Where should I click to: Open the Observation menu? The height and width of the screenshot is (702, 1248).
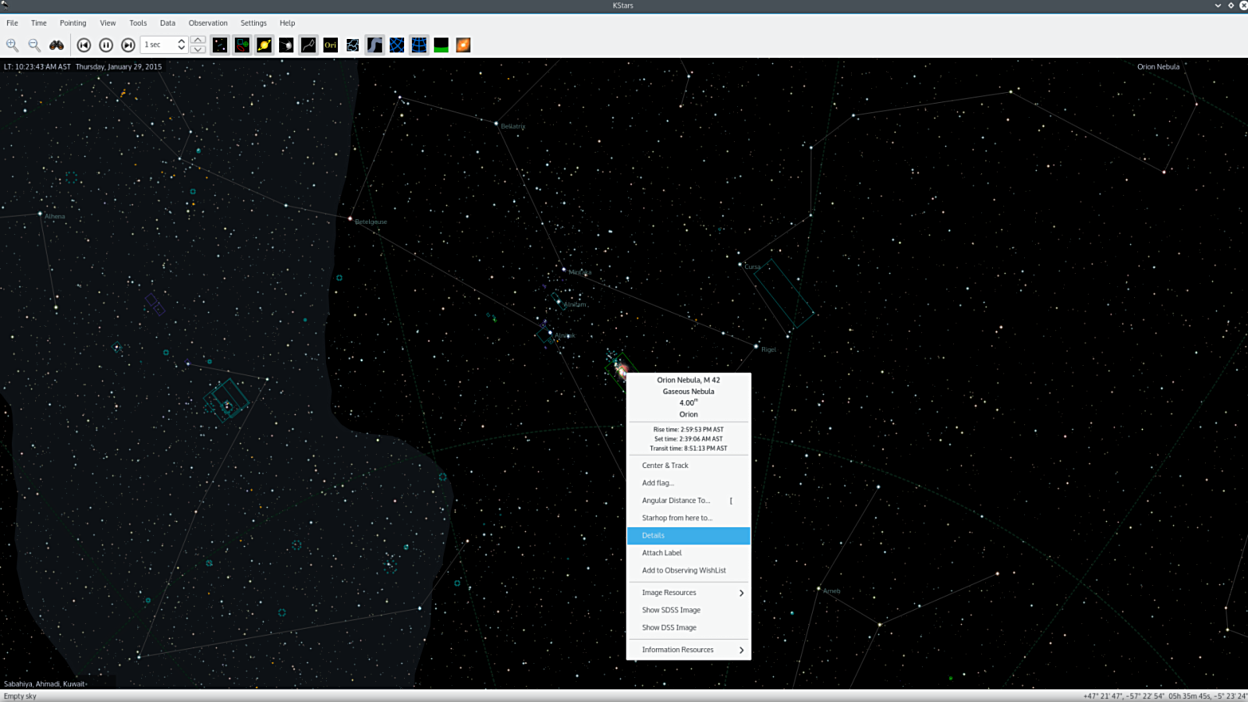click(208, 23)
